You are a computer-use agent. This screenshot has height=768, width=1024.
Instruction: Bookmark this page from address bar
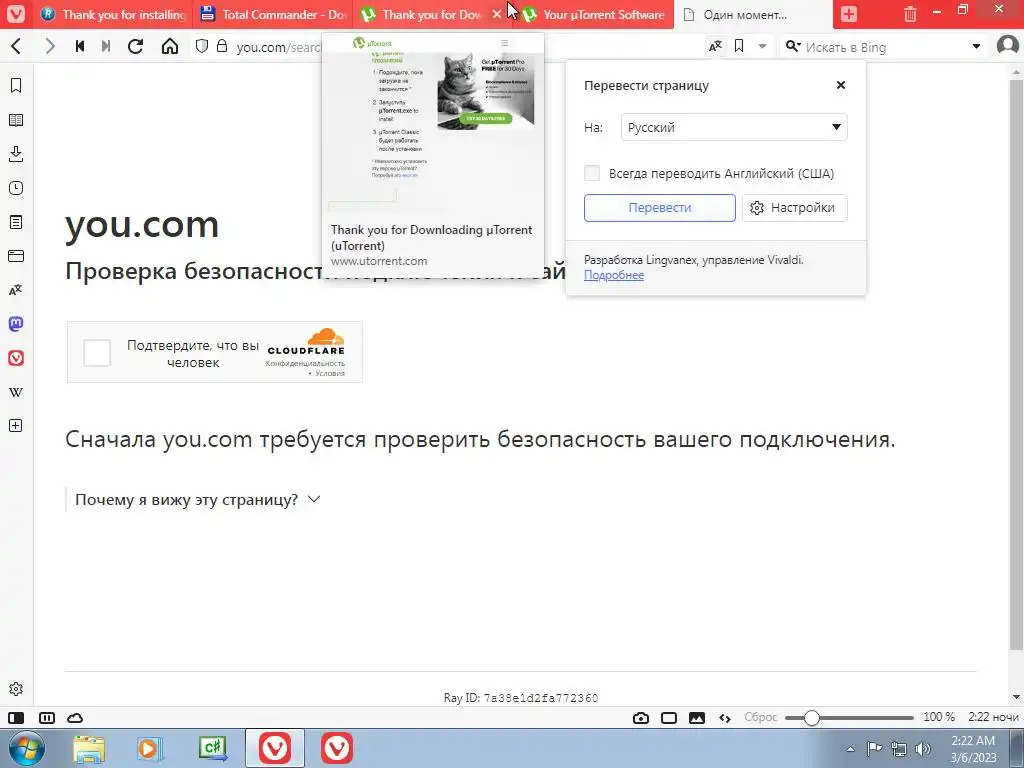739,46
